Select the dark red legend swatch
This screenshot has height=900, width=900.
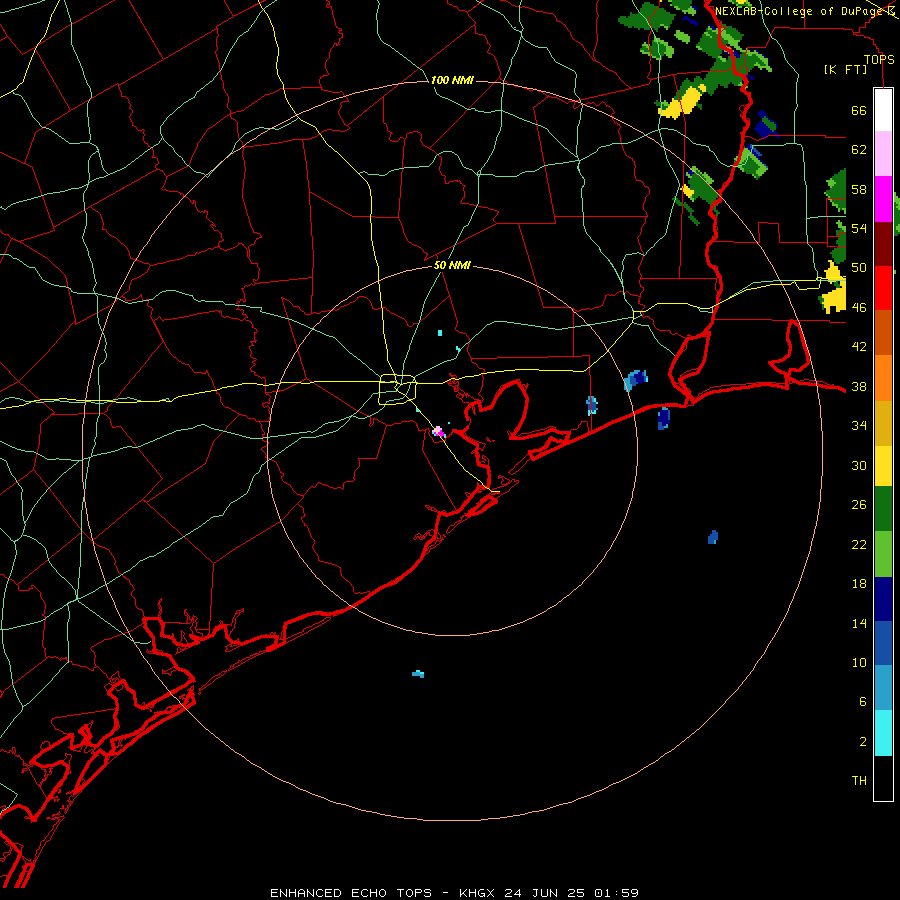(x=883, y=244)
